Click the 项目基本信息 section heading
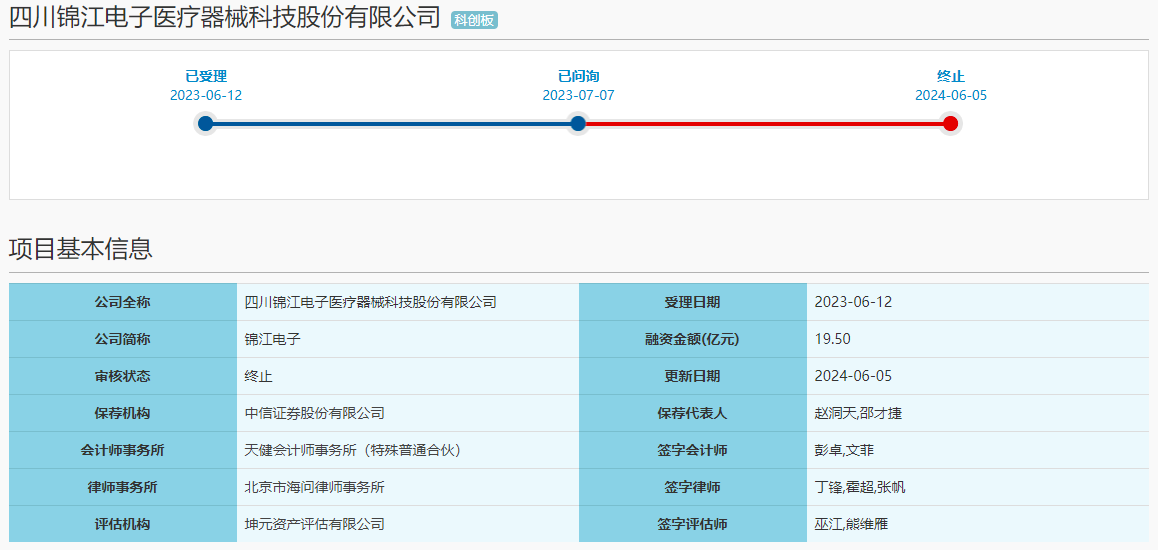1158x550 pixels. 81,249
